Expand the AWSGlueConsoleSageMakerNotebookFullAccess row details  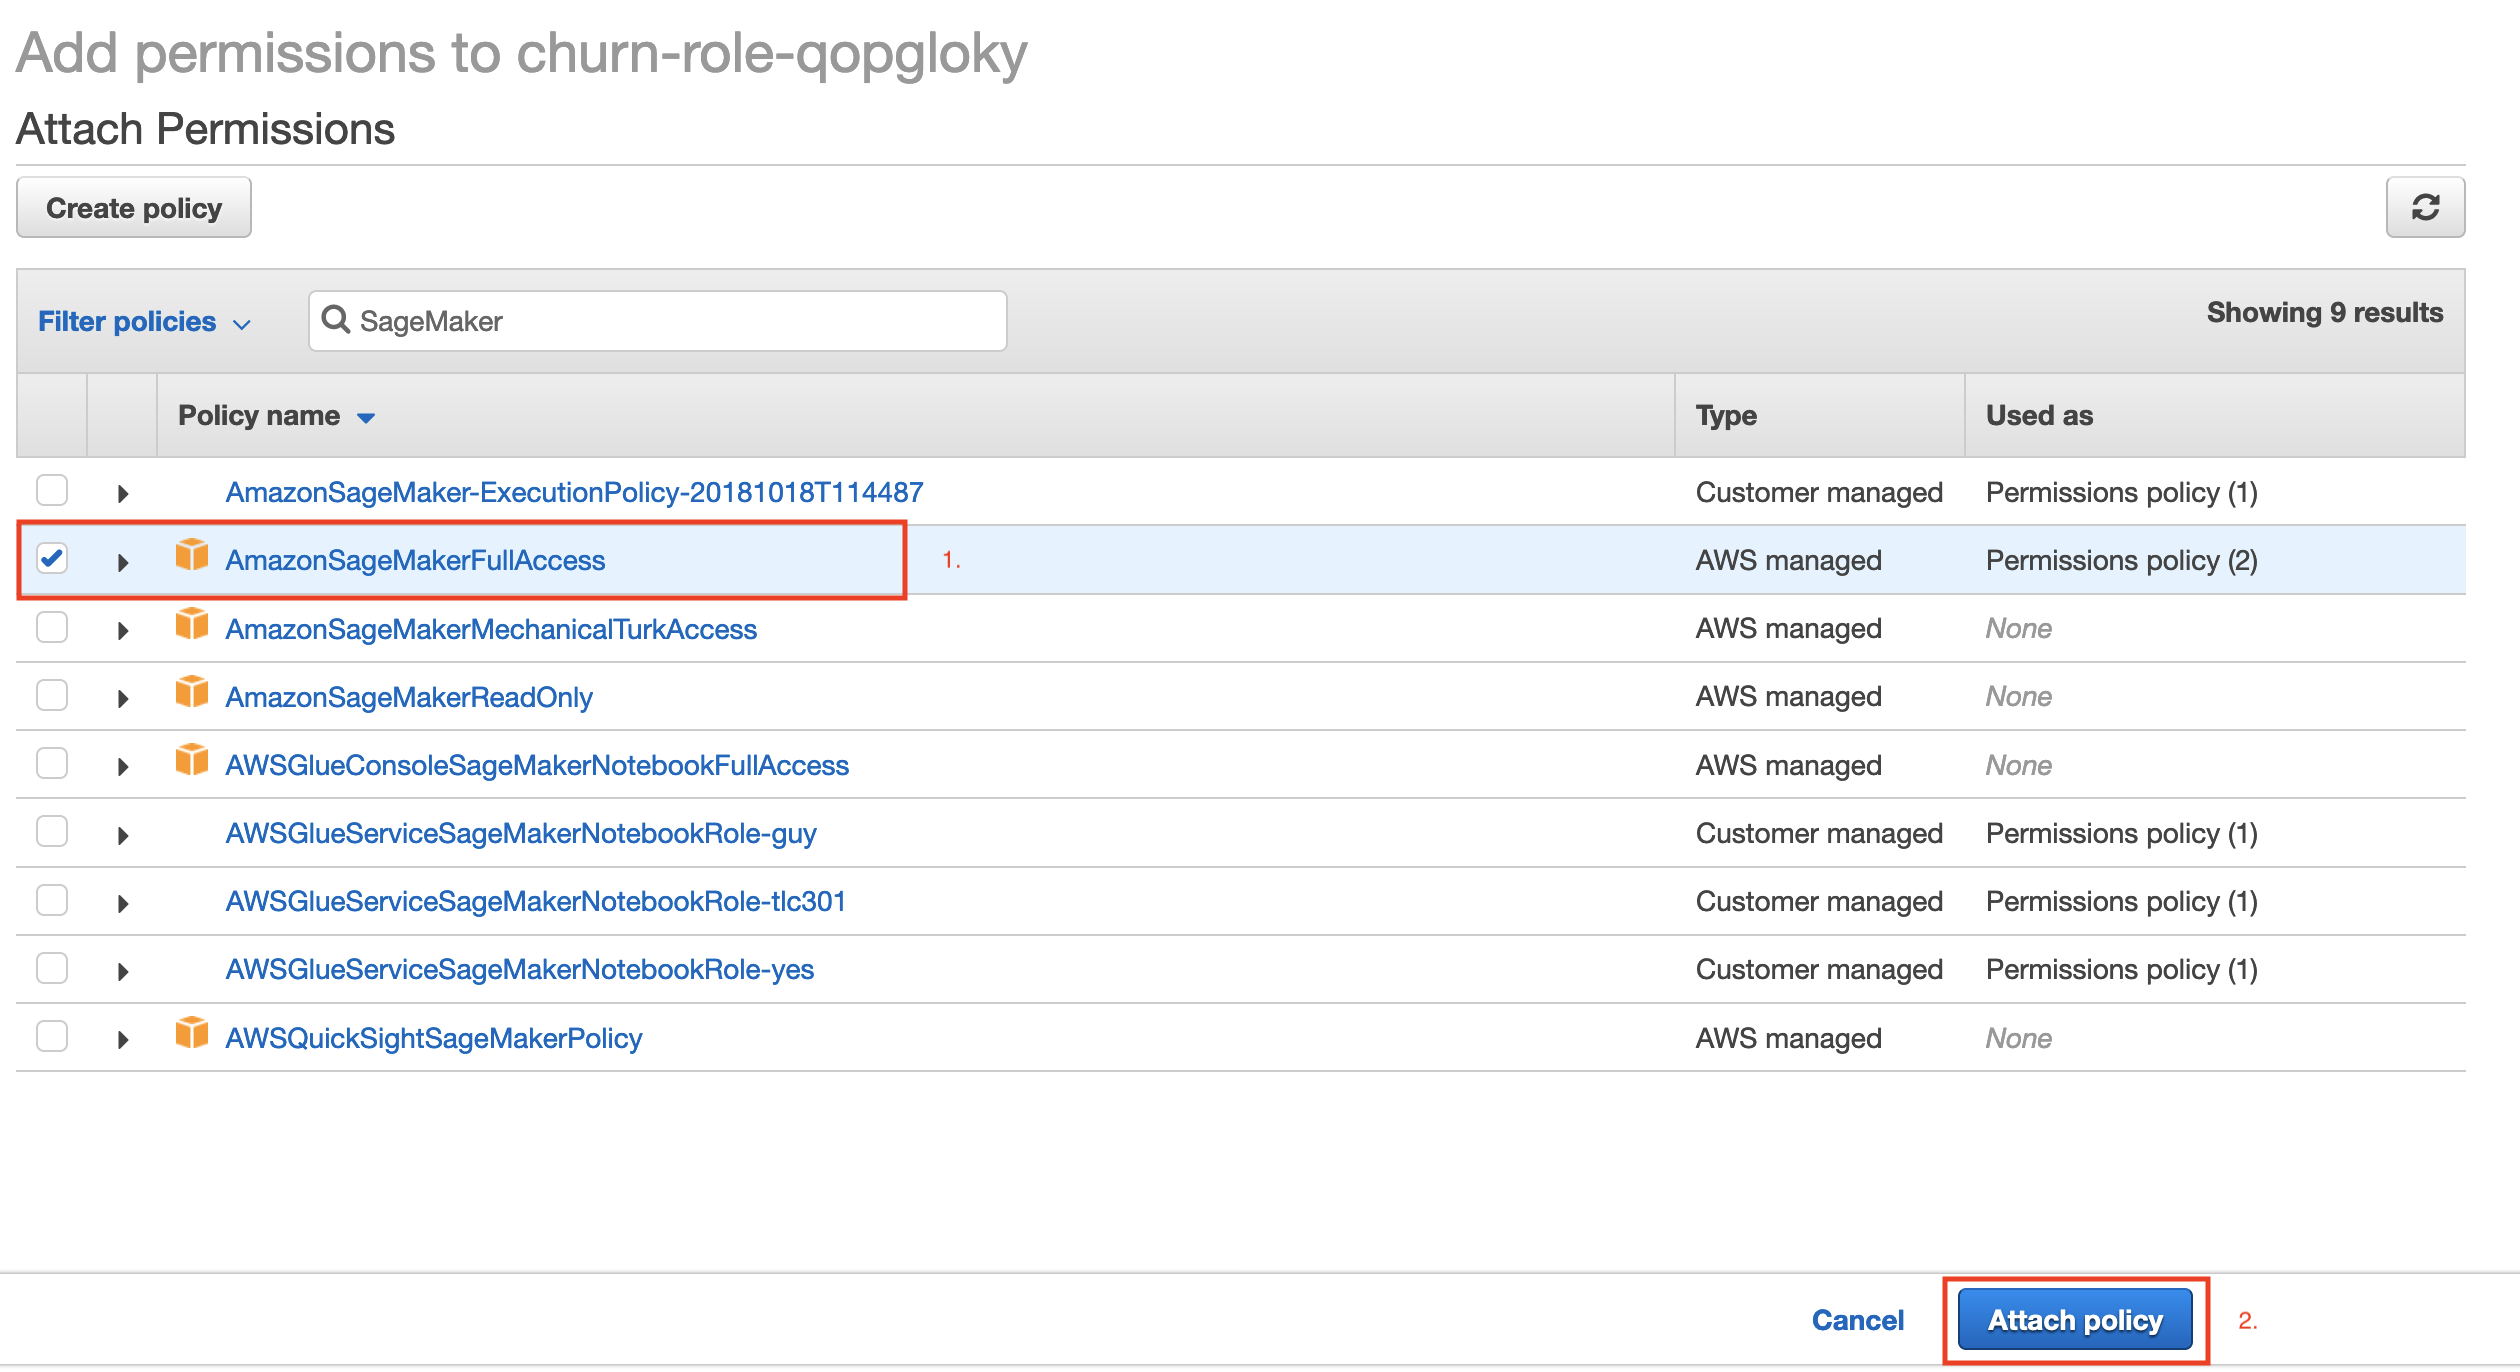coord(123,766)
